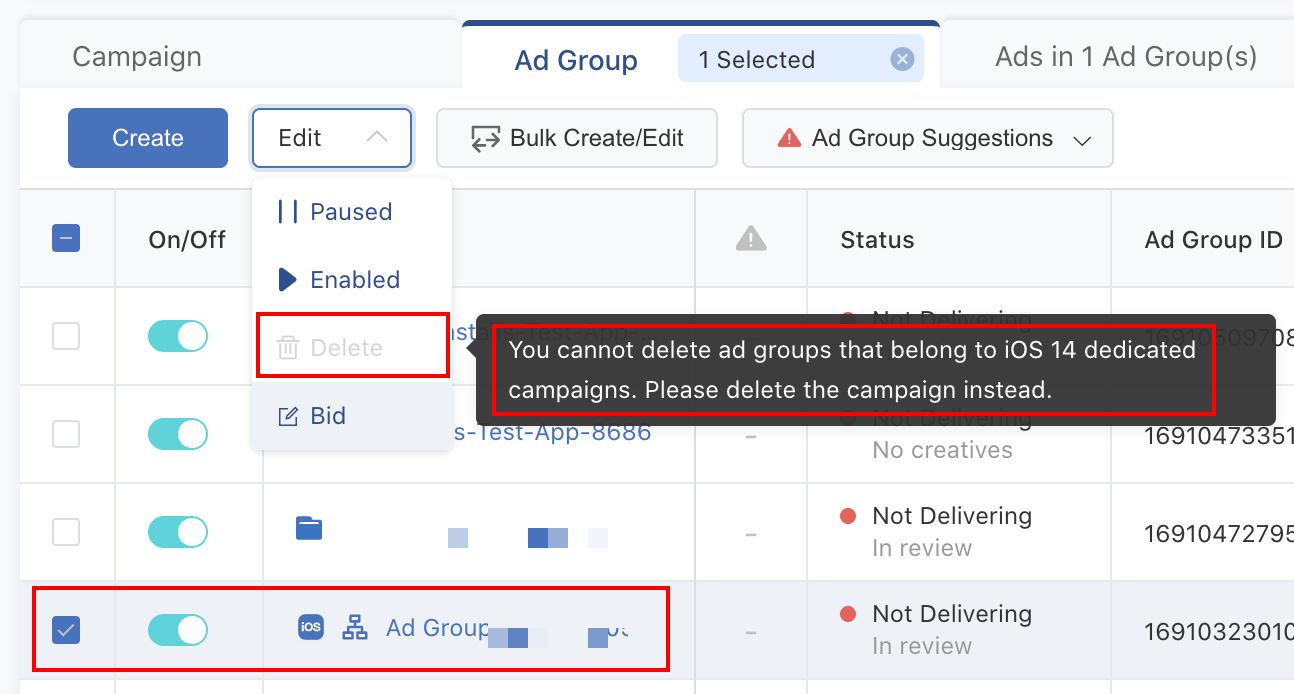Open the Ads in 1 Ad Group(s) tab
Image resolution: width=1294 pixels, height=694 pixels.
(x=1125, y=57)
